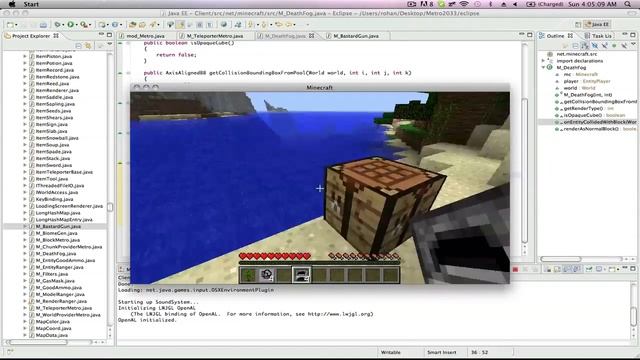Screen dimensions: 640x360
Task: Click the Debug bug icon in toolbar
Action: (57, 25)
